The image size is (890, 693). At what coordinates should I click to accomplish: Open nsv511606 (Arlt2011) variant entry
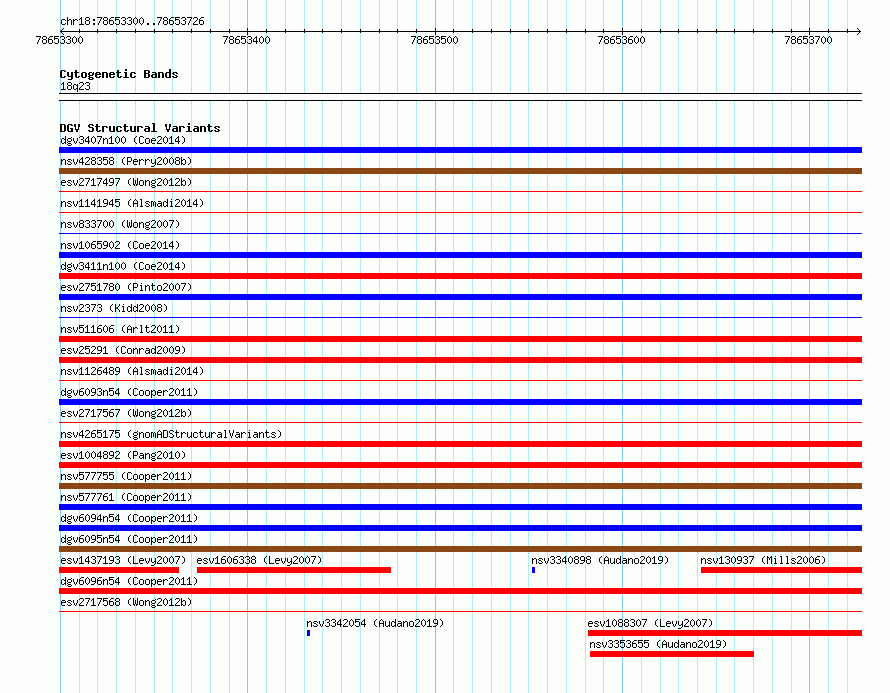120,329
